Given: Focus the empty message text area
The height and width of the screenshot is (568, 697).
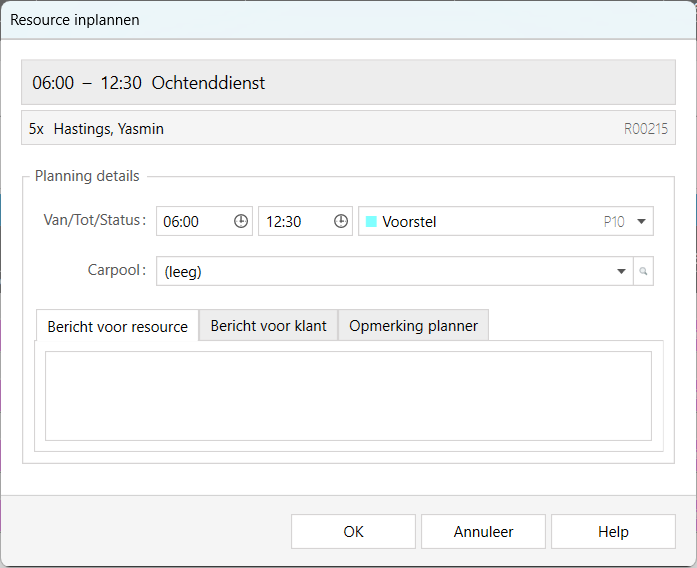Looking at the screenshot, I should coord(348,396).
